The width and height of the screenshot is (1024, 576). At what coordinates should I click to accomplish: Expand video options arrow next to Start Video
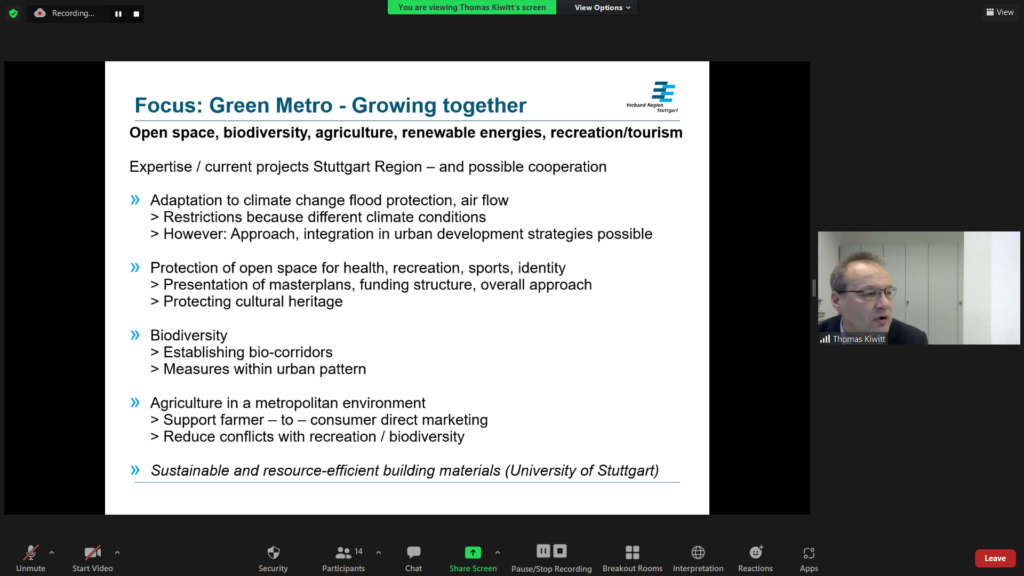117,552
